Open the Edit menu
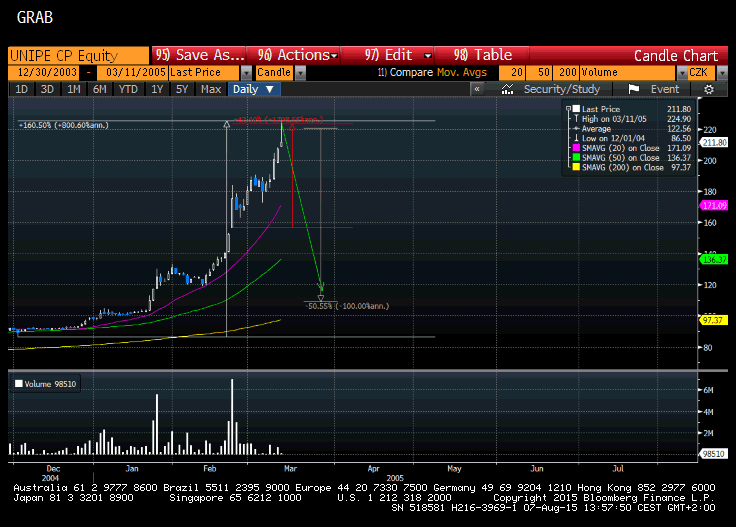736x527 pixels. 398,55
